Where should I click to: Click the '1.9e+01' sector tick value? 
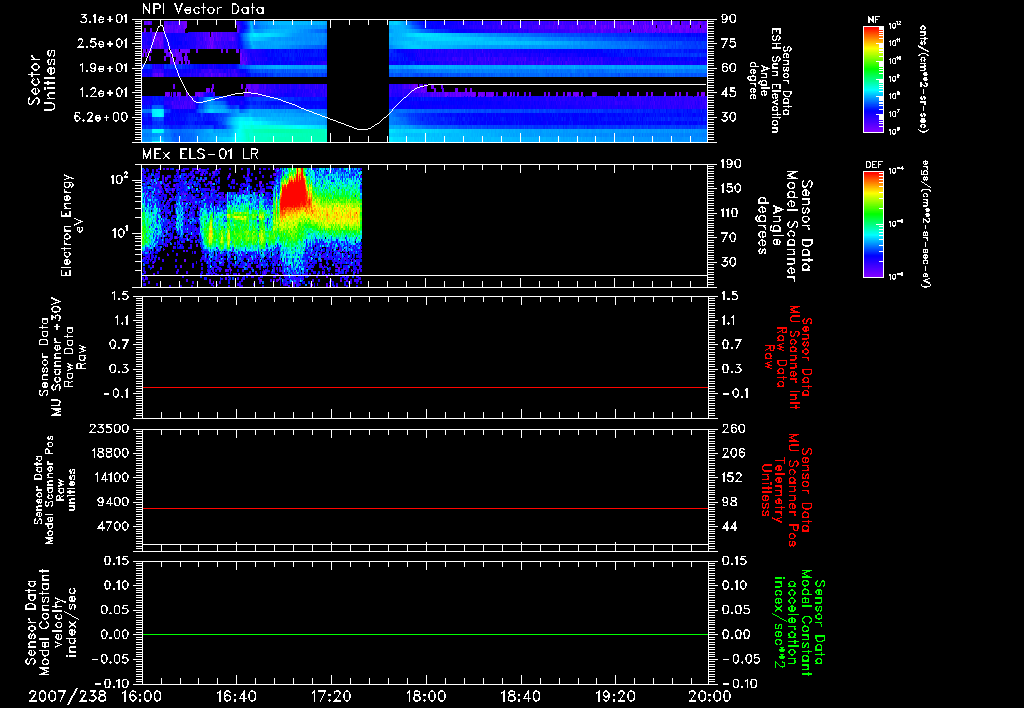[104, 68]
